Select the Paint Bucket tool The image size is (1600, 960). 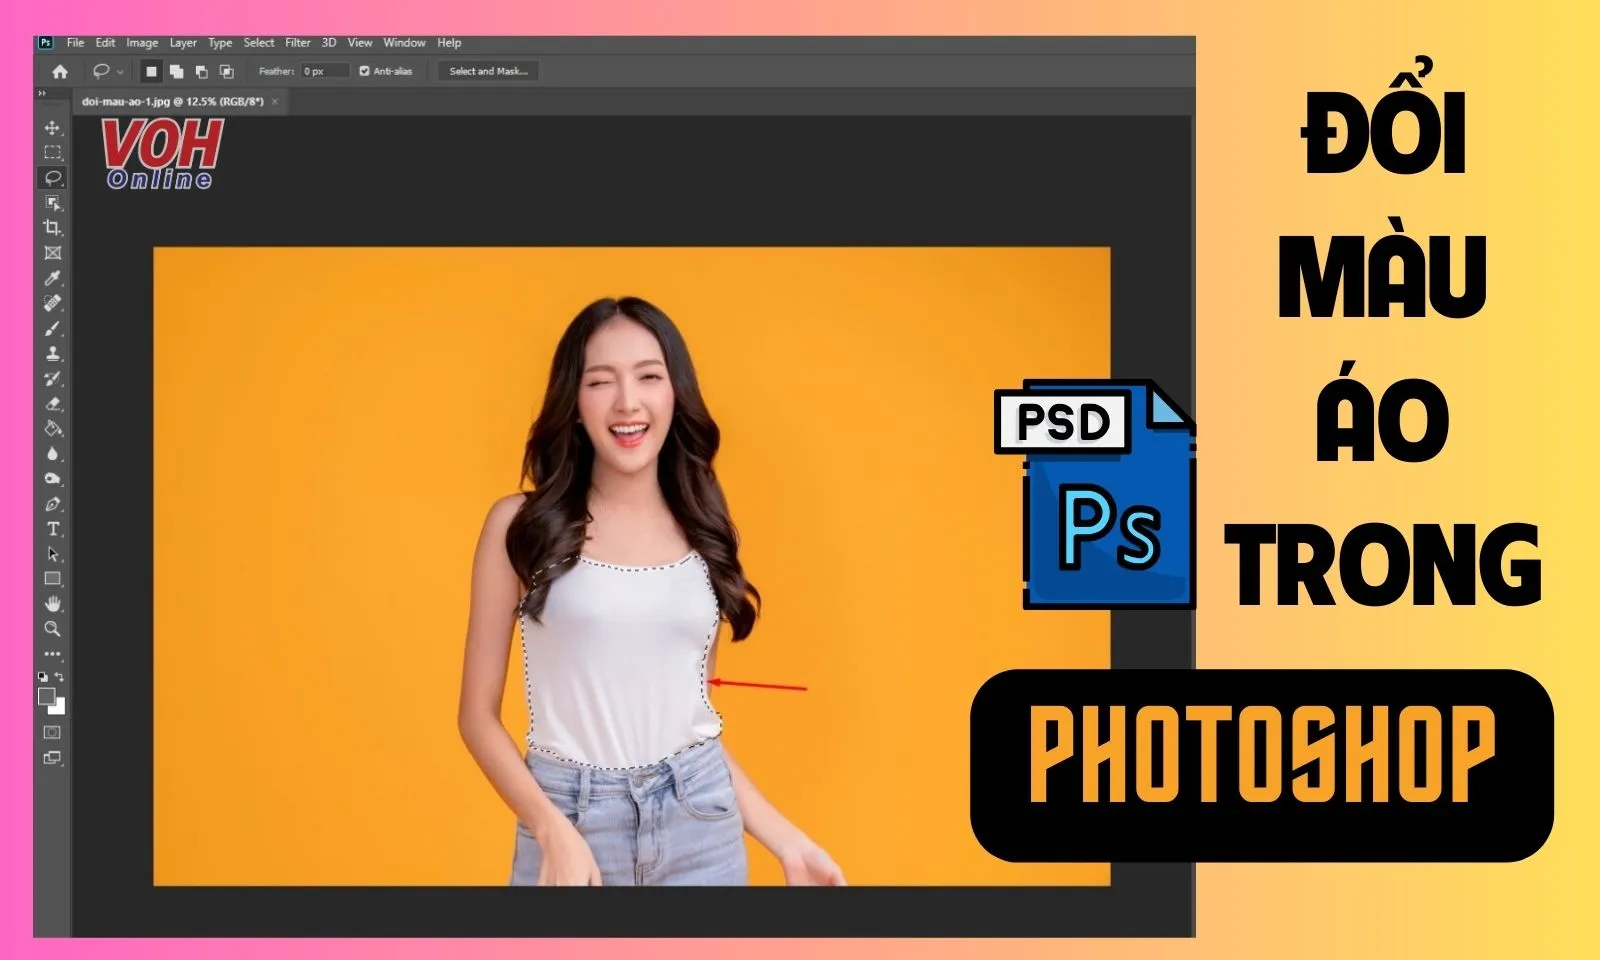click(52, 428)
